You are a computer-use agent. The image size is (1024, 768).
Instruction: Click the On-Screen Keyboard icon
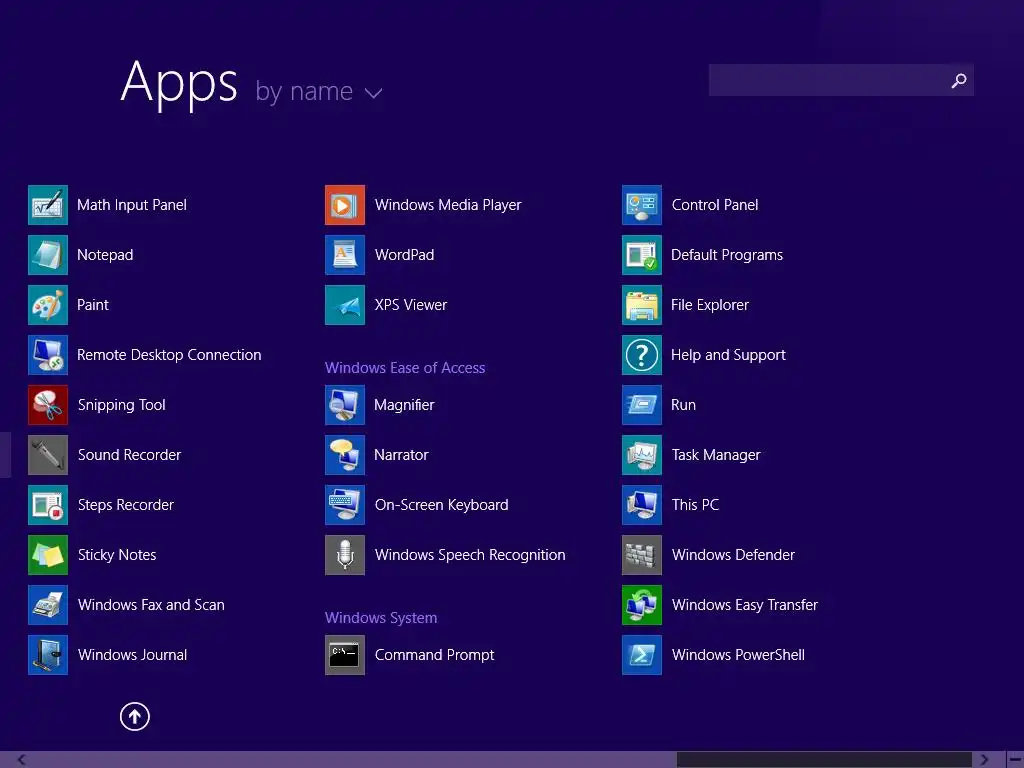tap(345, 505)
